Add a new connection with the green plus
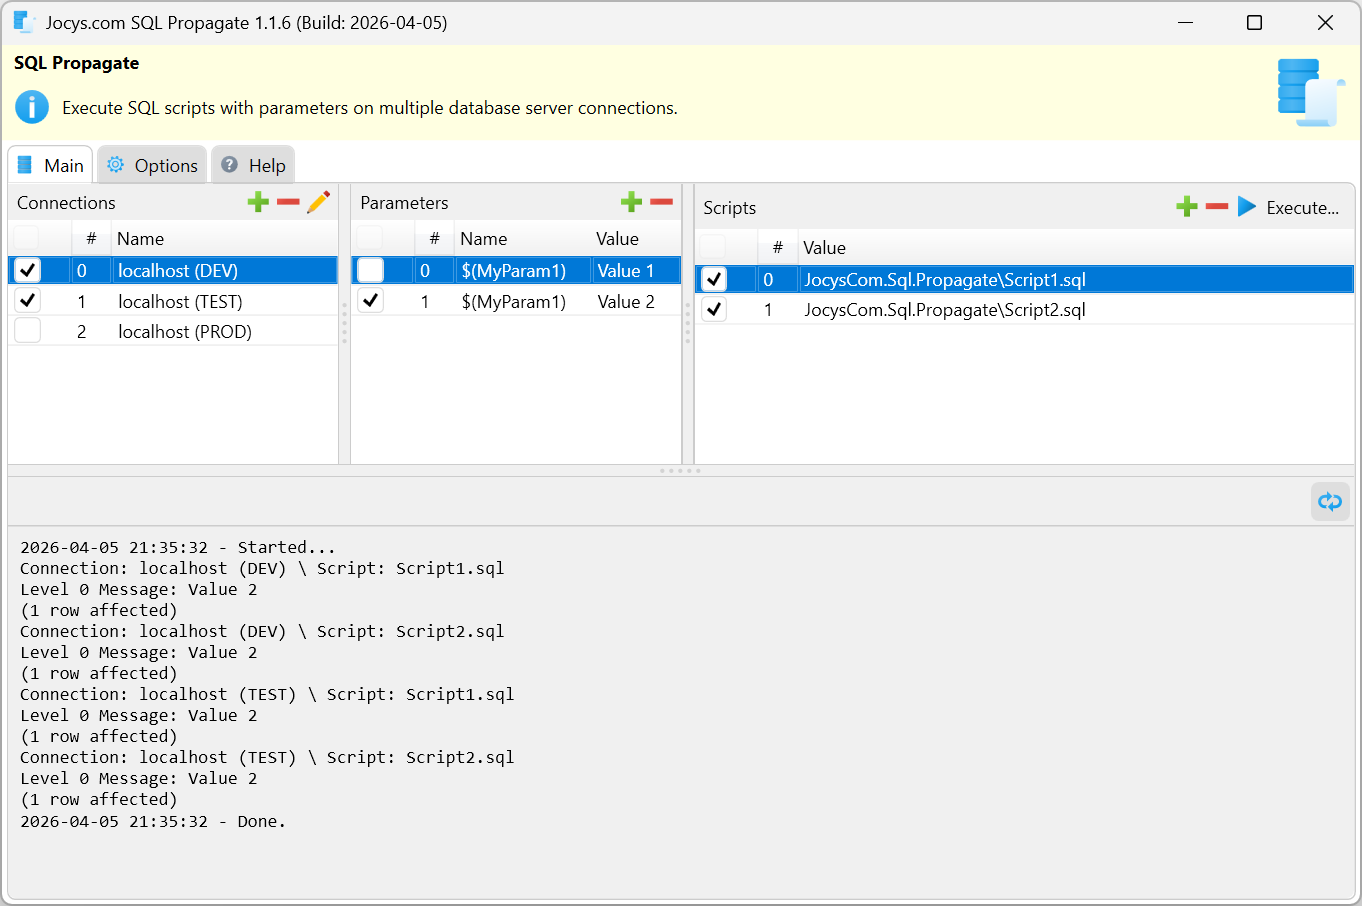The image size is (1362, 906). [x=258, y=202]
